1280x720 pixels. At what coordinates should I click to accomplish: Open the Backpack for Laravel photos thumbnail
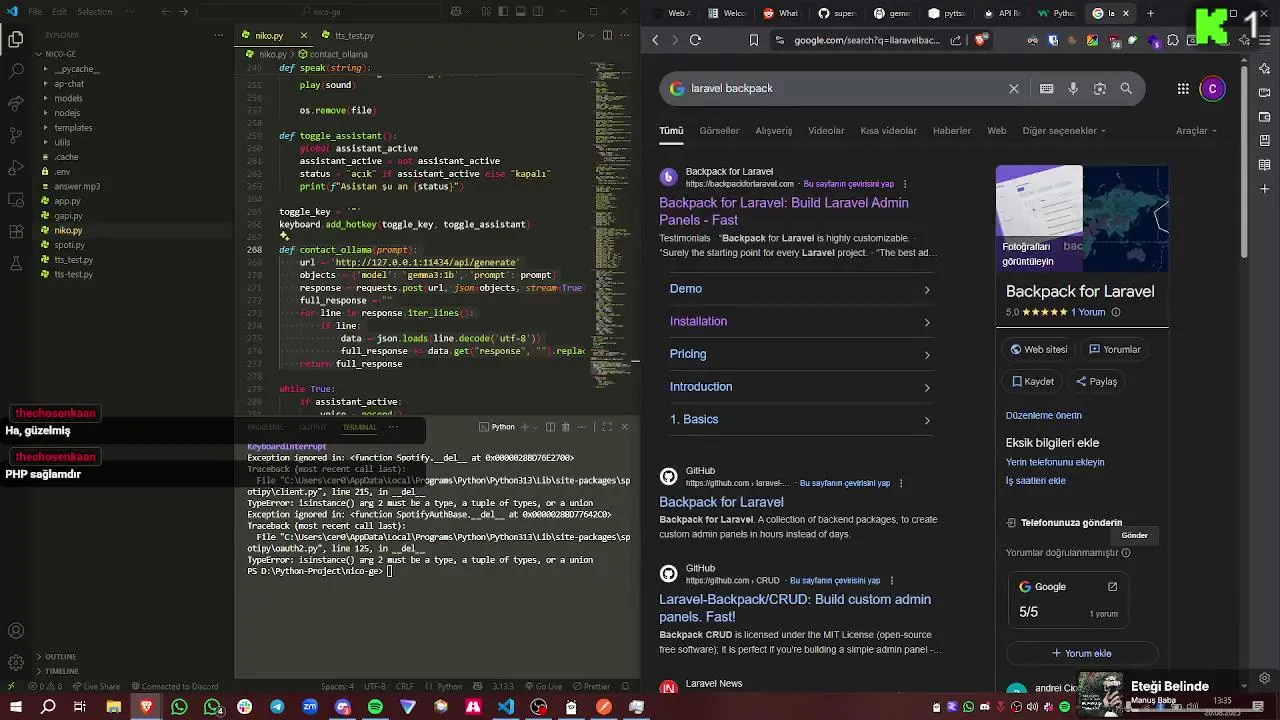[1039, 218]
